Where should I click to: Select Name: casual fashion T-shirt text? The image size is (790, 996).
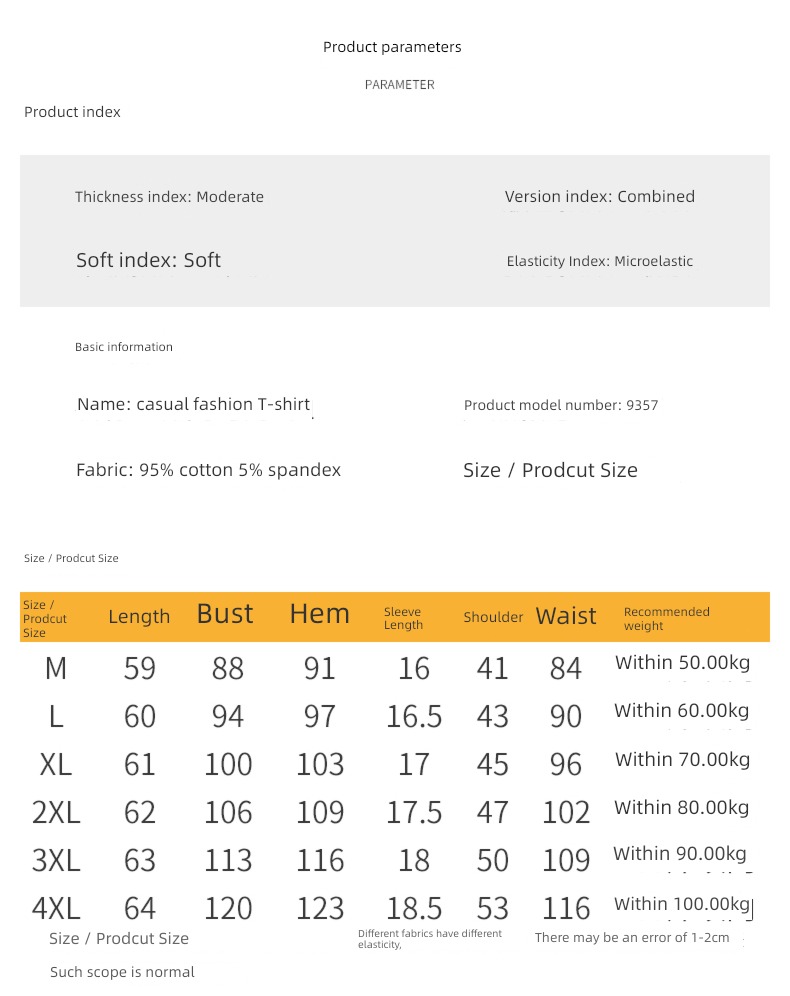pyautogui.click(x=193, y=404)
